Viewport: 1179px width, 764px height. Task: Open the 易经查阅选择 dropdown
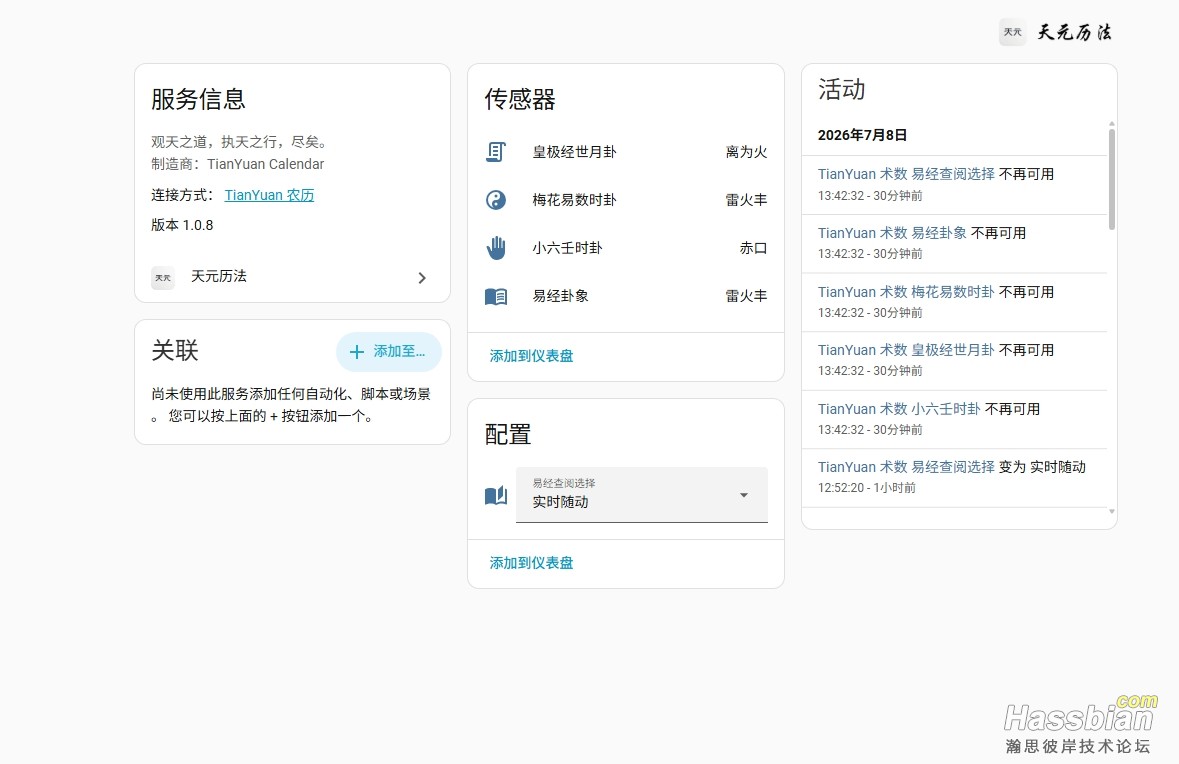pos(641,495)
